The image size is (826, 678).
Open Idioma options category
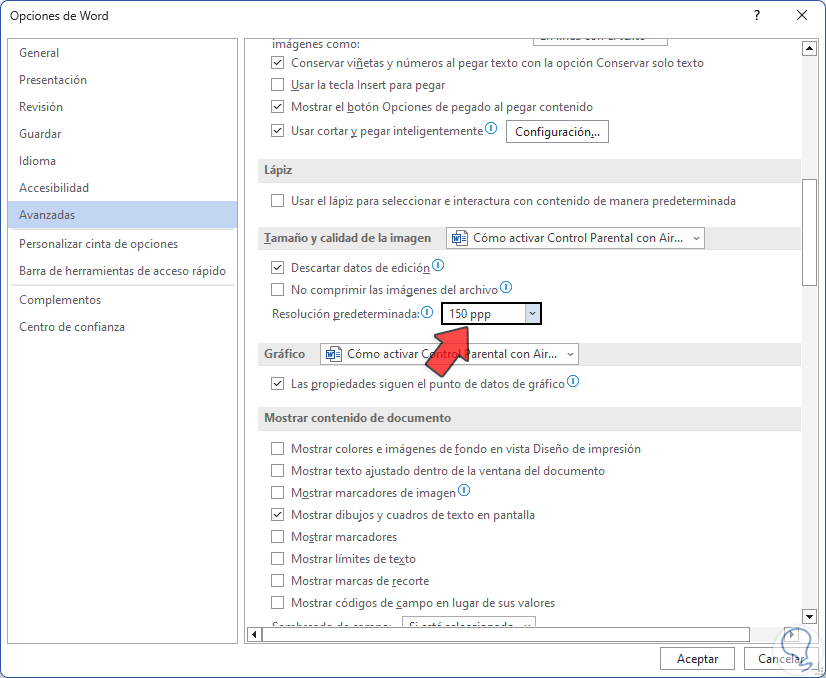pos(123,161)
